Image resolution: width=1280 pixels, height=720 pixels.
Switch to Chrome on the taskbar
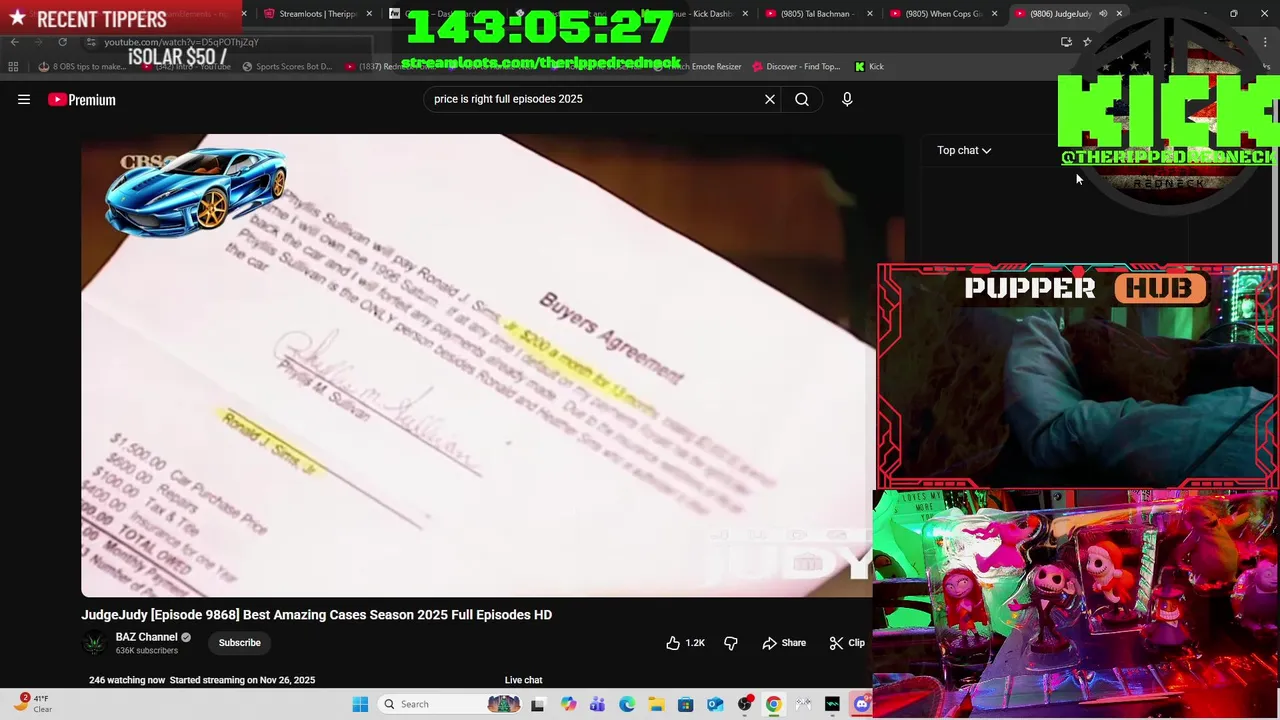click(773, 704)
